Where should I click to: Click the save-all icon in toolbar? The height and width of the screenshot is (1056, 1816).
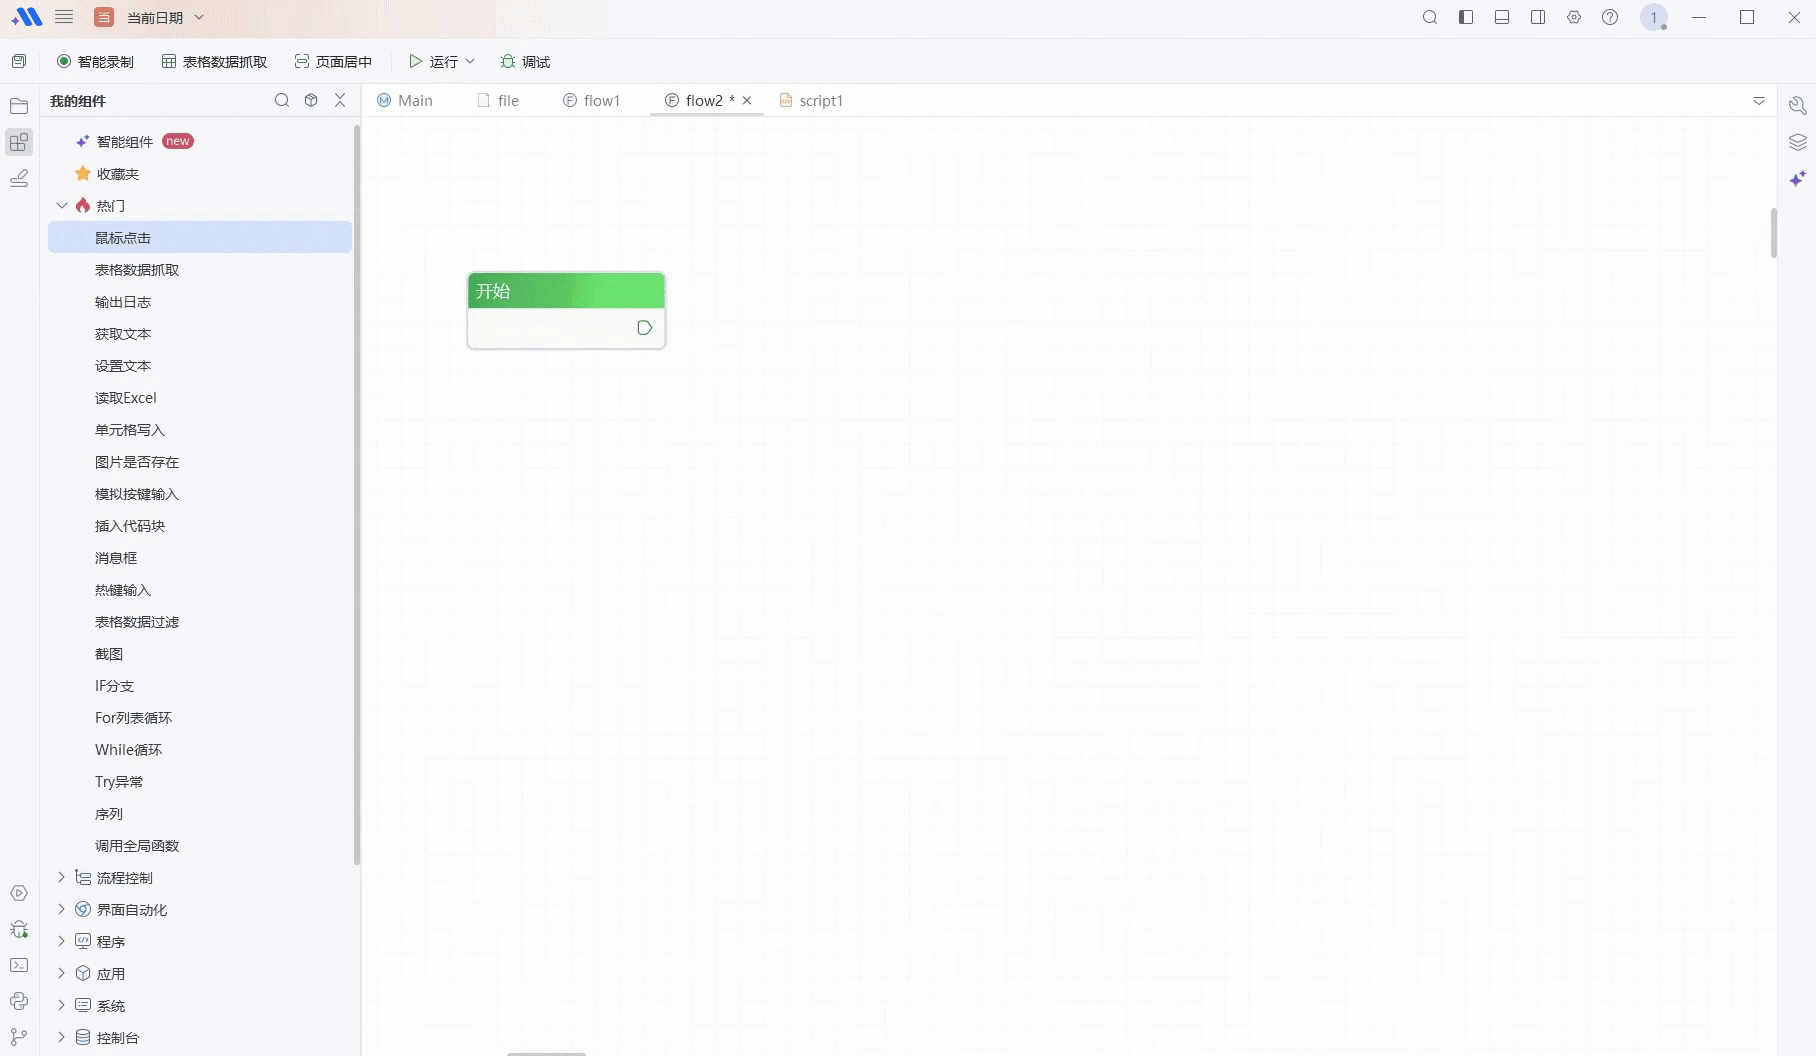point(19,61)
